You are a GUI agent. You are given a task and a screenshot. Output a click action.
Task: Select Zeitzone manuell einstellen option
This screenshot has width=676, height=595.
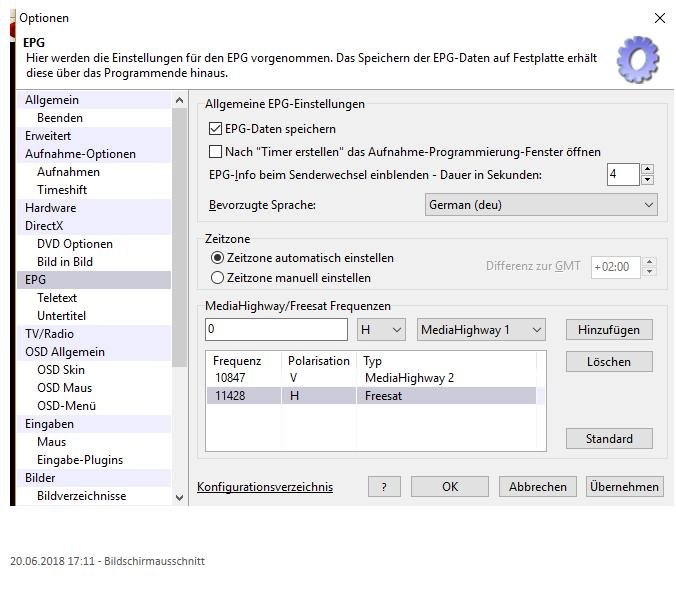click(x=218, y=278)
